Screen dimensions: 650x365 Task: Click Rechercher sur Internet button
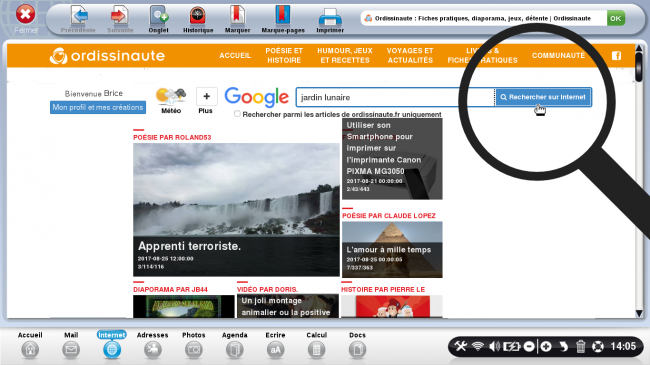click(x=543, y=97)
